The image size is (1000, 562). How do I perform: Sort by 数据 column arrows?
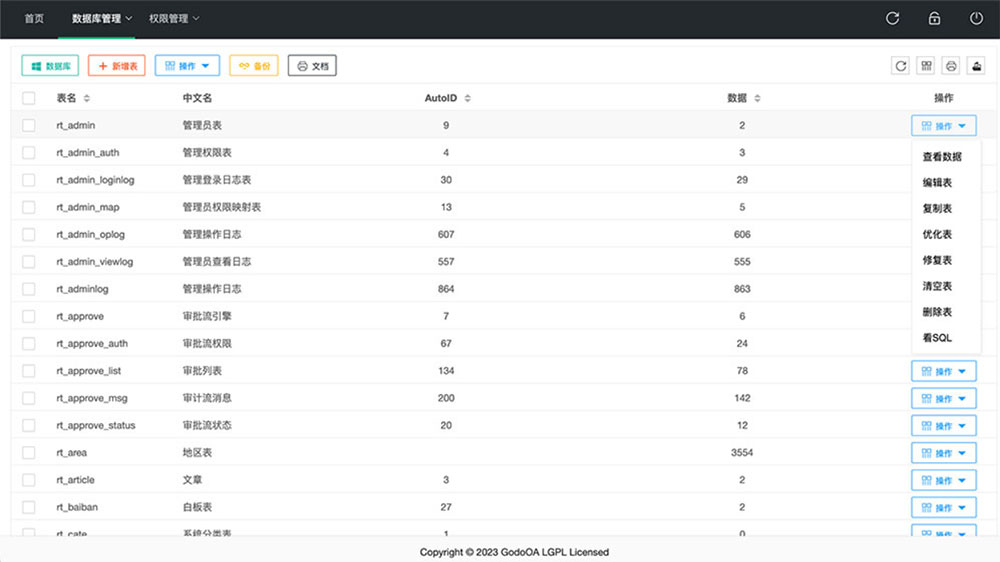(757, 98)
